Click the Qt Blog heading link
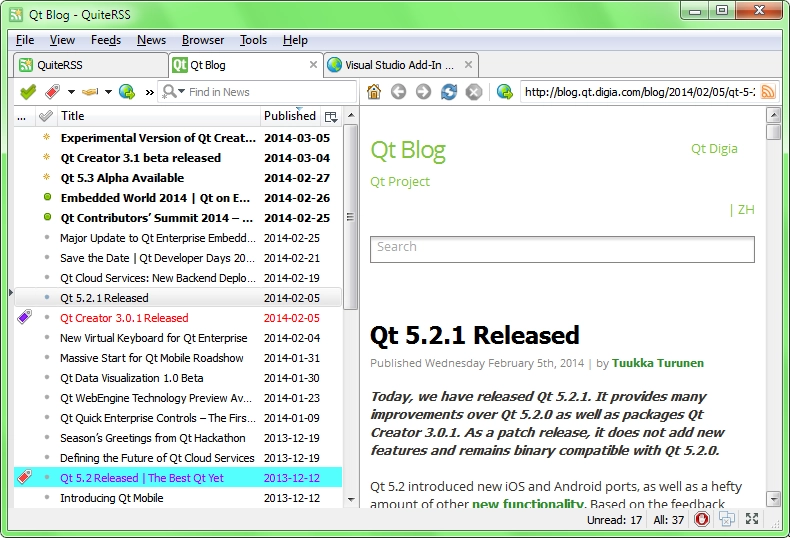This screenshot has height=538, width=790. [408, 150]
